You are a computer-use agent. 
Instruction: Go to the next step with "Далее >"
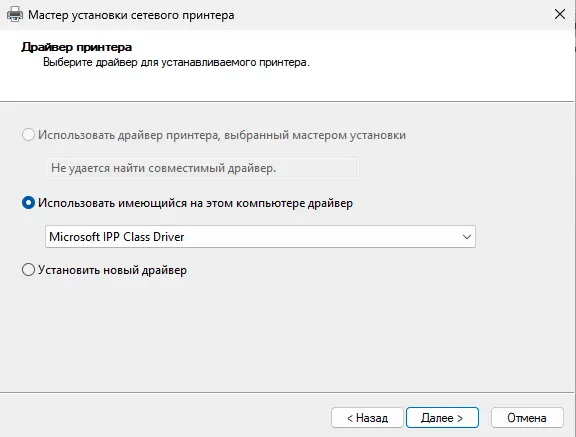point(442,418)
